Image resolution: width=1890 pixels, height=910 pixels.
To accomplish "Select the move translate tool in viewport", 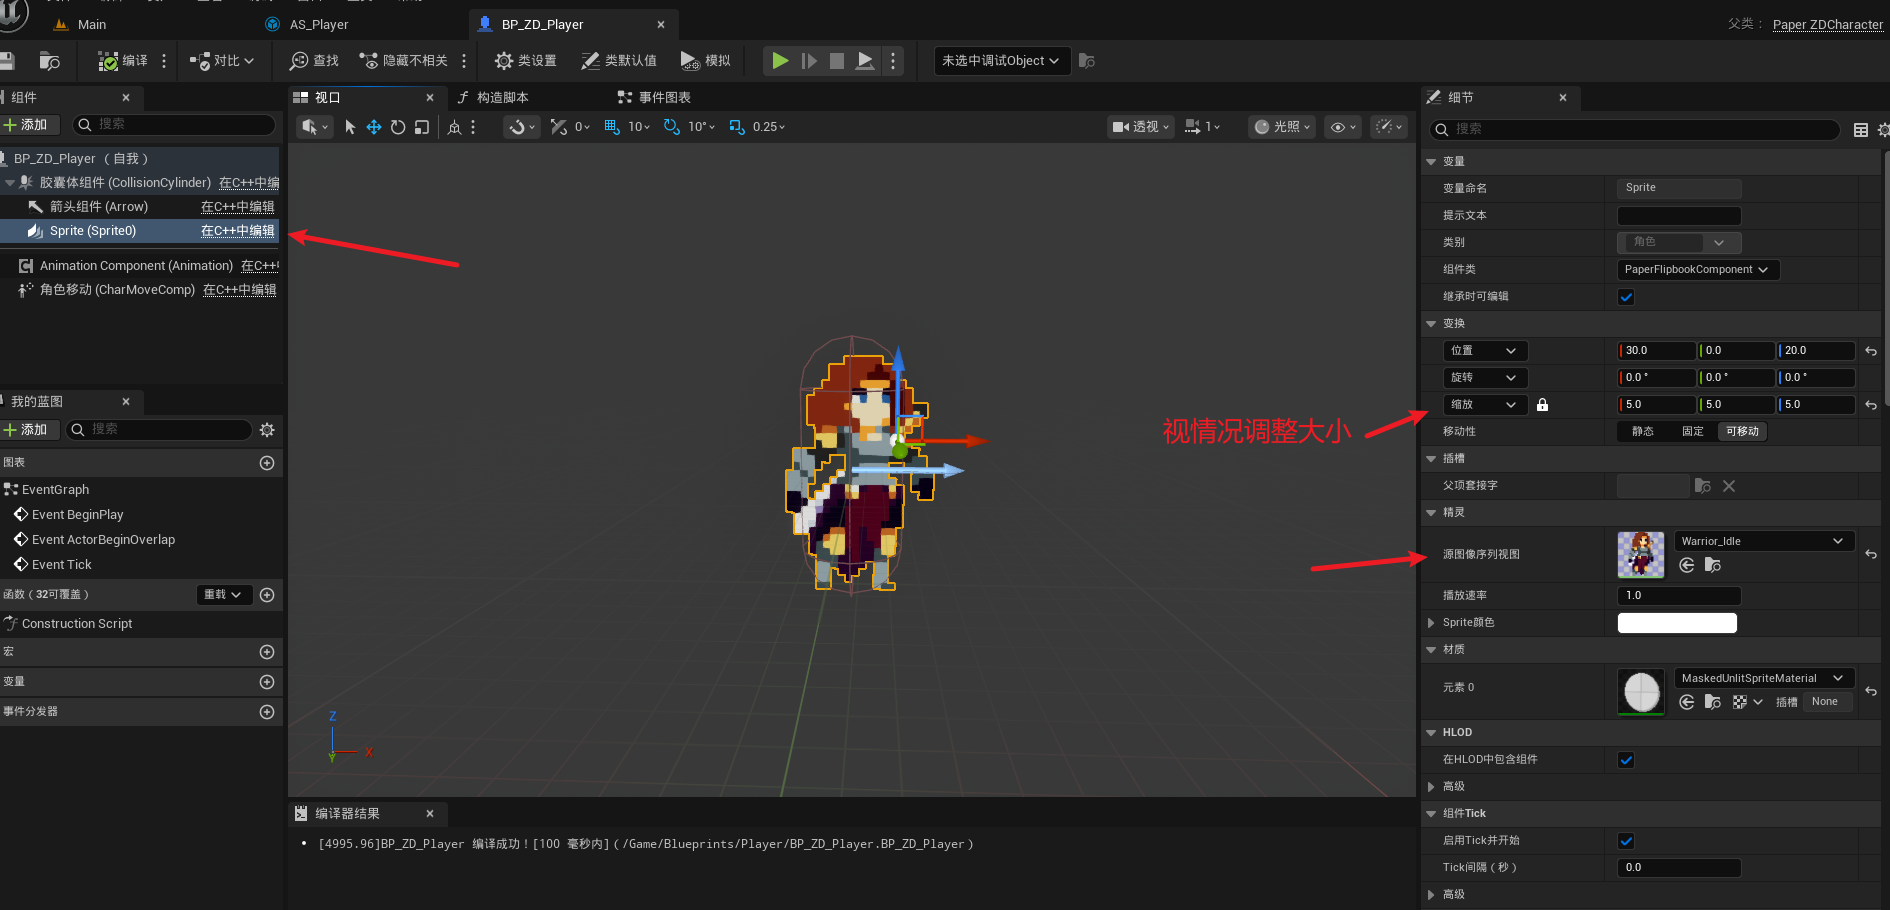I will (374, 127).
